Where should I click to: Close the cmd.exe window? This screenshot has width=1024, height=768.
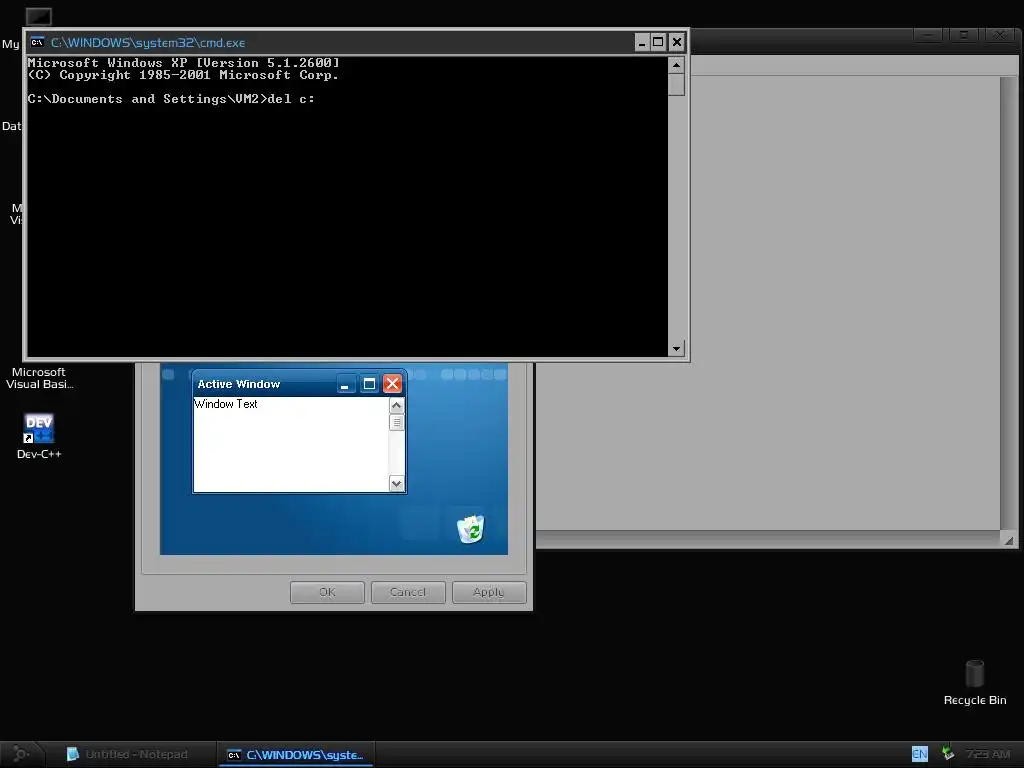677,42
